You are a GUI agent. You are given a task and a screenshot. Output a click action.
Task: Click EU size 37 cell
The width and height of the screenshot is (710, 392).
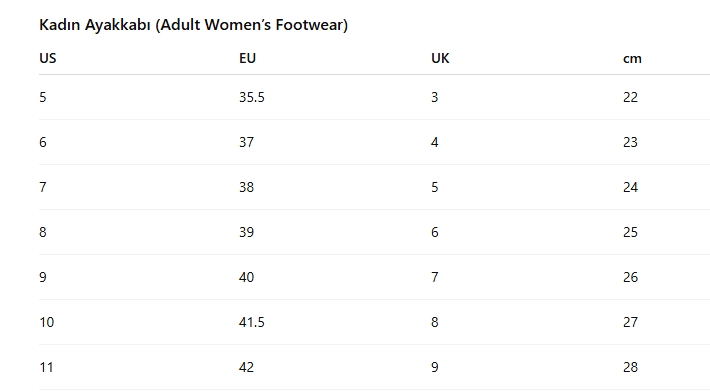[x=246, y=142]
